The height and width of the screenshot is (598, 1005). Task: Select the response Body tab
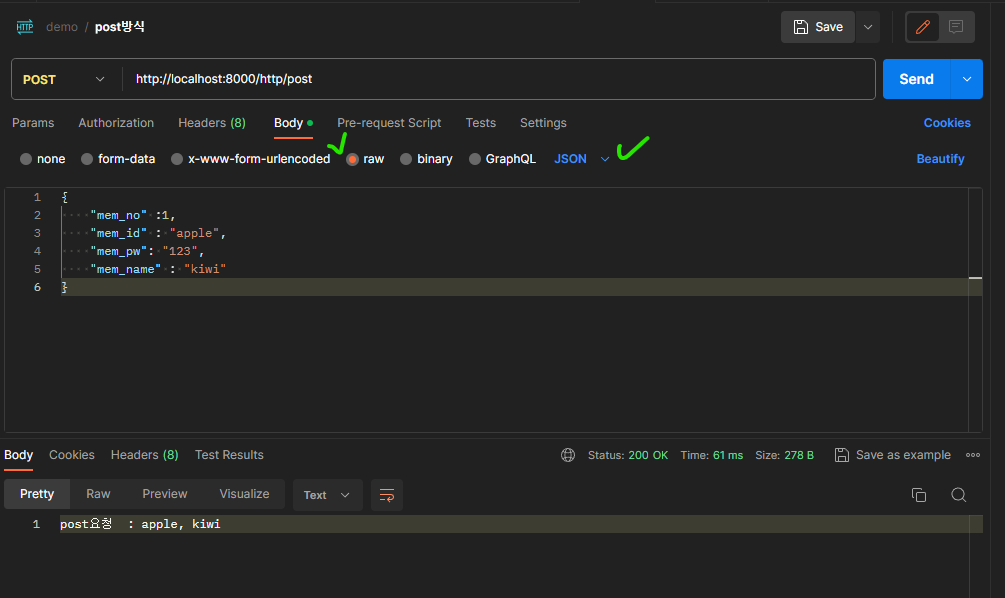19,455
